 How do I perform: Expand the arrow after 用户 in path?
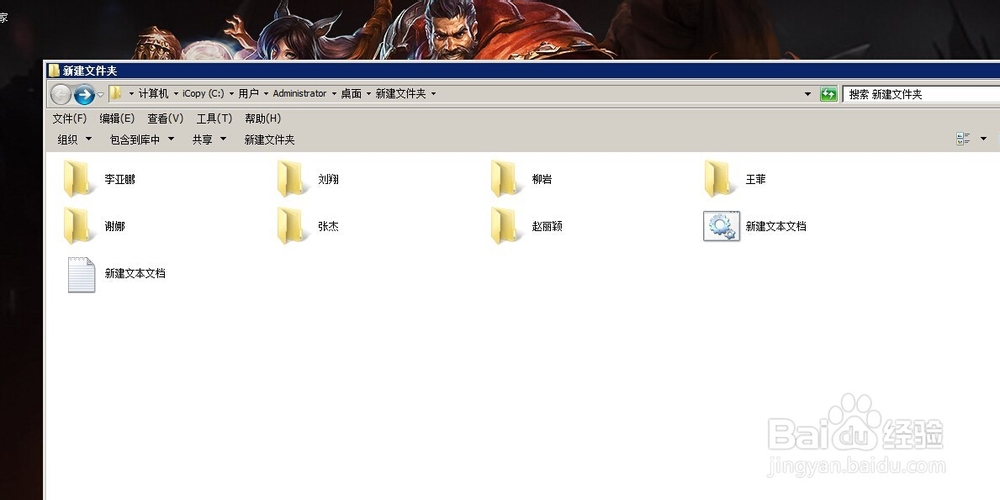pos(266,94)
